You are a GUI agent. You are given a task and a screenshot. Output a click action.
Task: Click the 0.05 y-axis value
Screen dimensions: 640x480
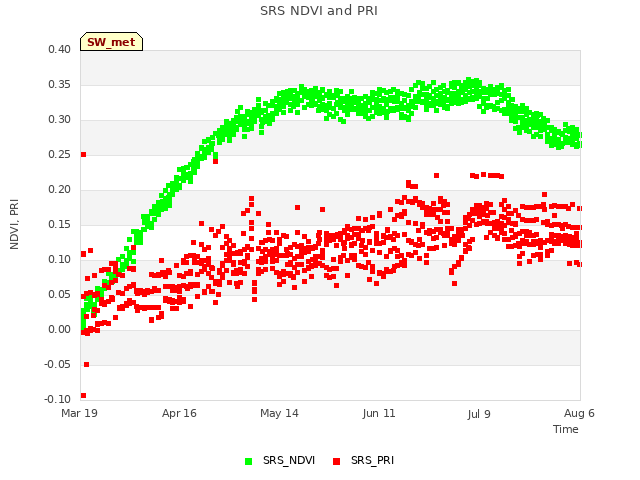click(60, 295)
